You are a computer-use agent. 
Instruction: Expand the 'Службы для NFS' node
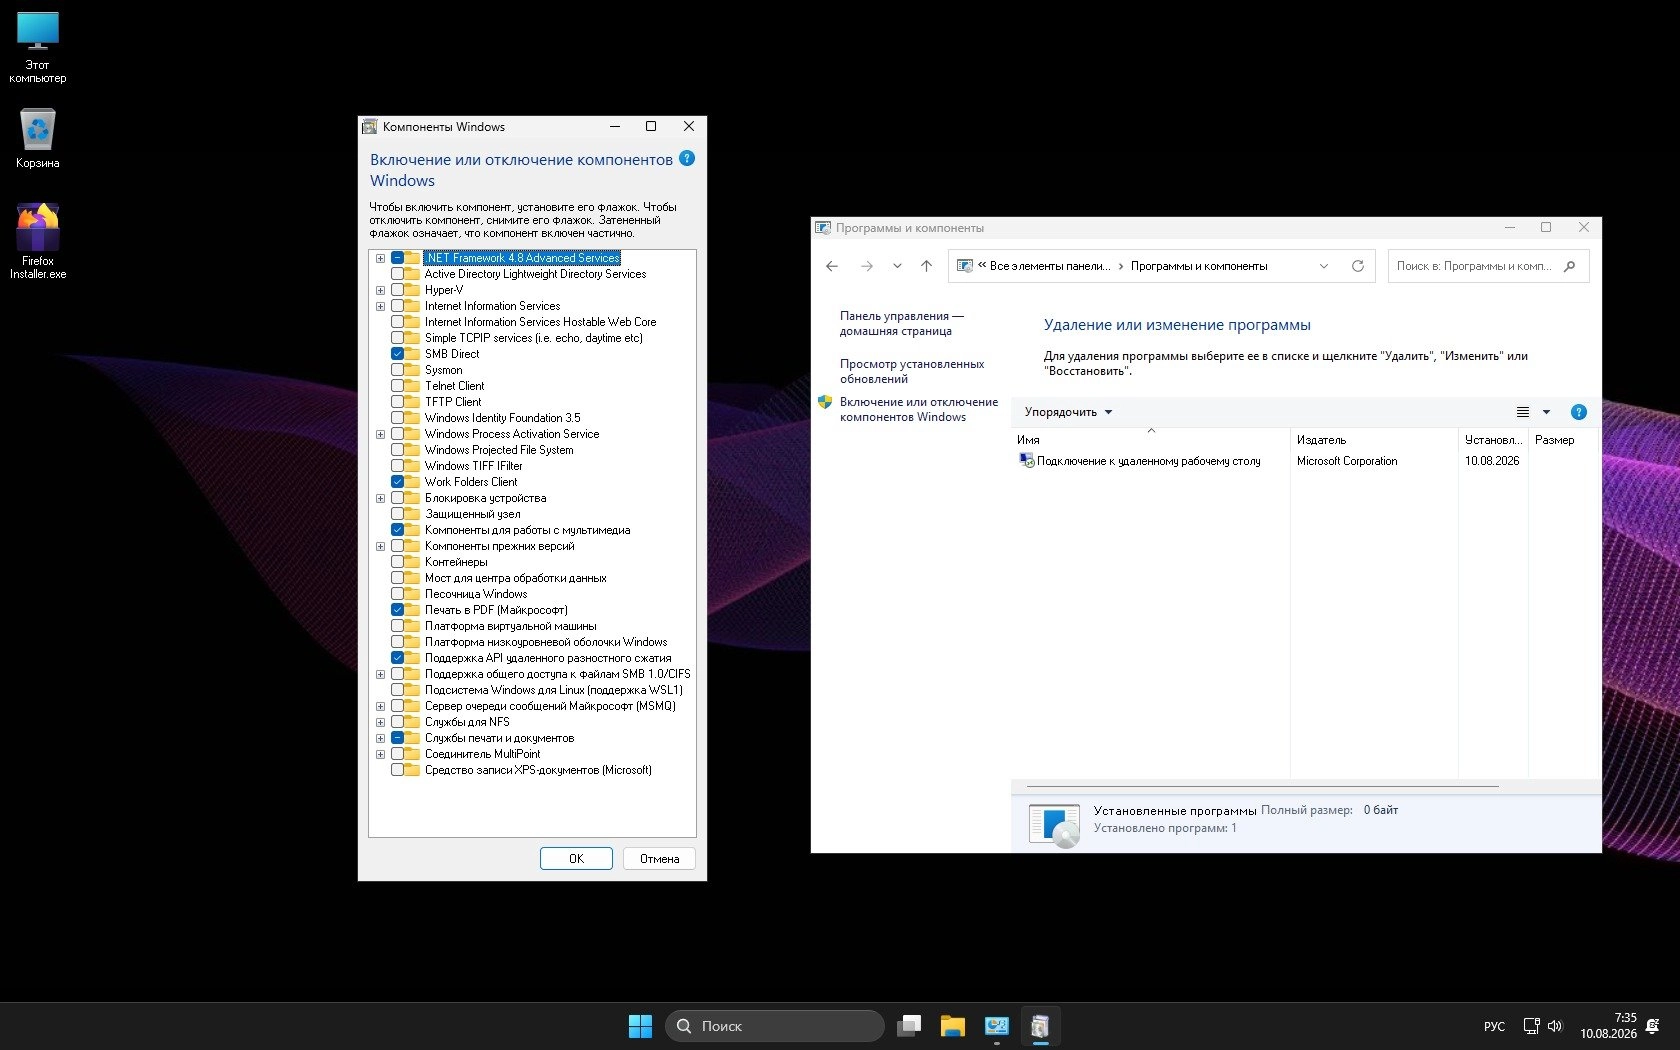(380, 722)
